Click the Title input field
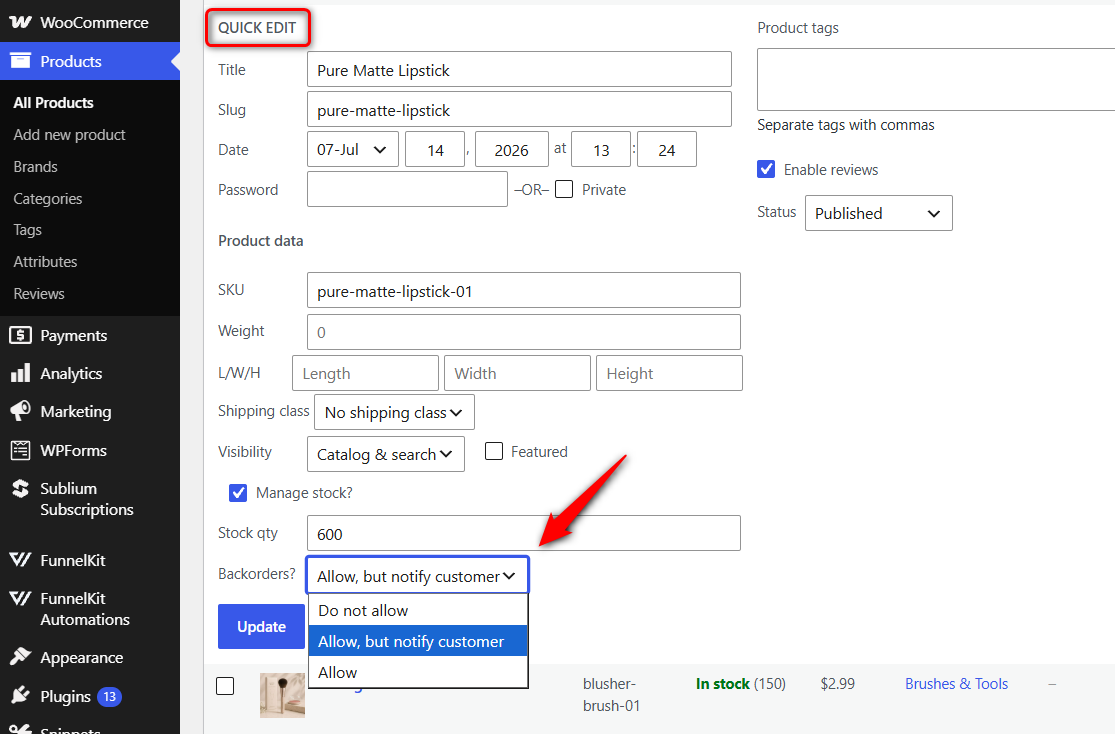This screenshot has width=1115, height=734. (x=519, y=70)
